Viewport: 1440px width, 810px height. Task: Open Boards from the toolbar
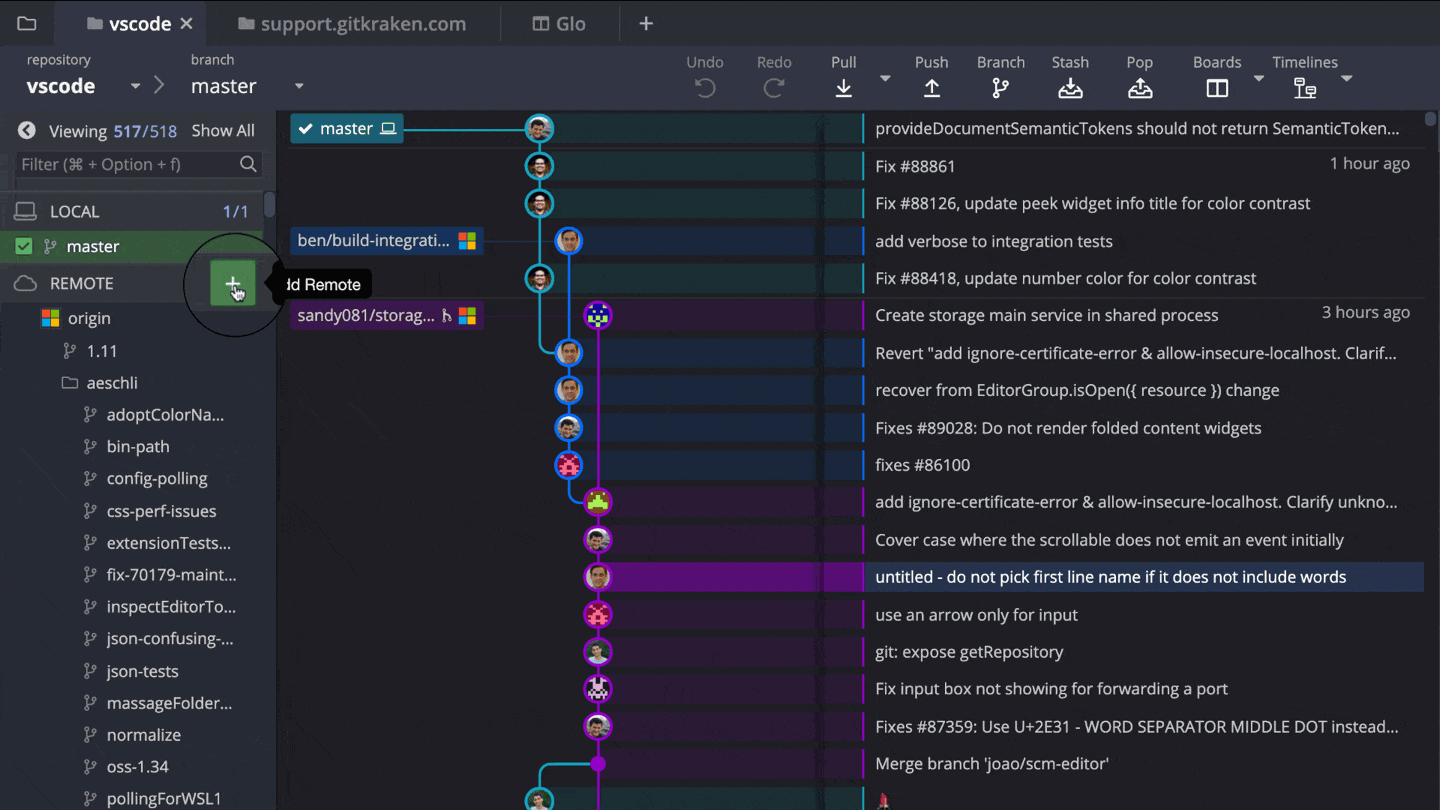tap(1217, 88)
